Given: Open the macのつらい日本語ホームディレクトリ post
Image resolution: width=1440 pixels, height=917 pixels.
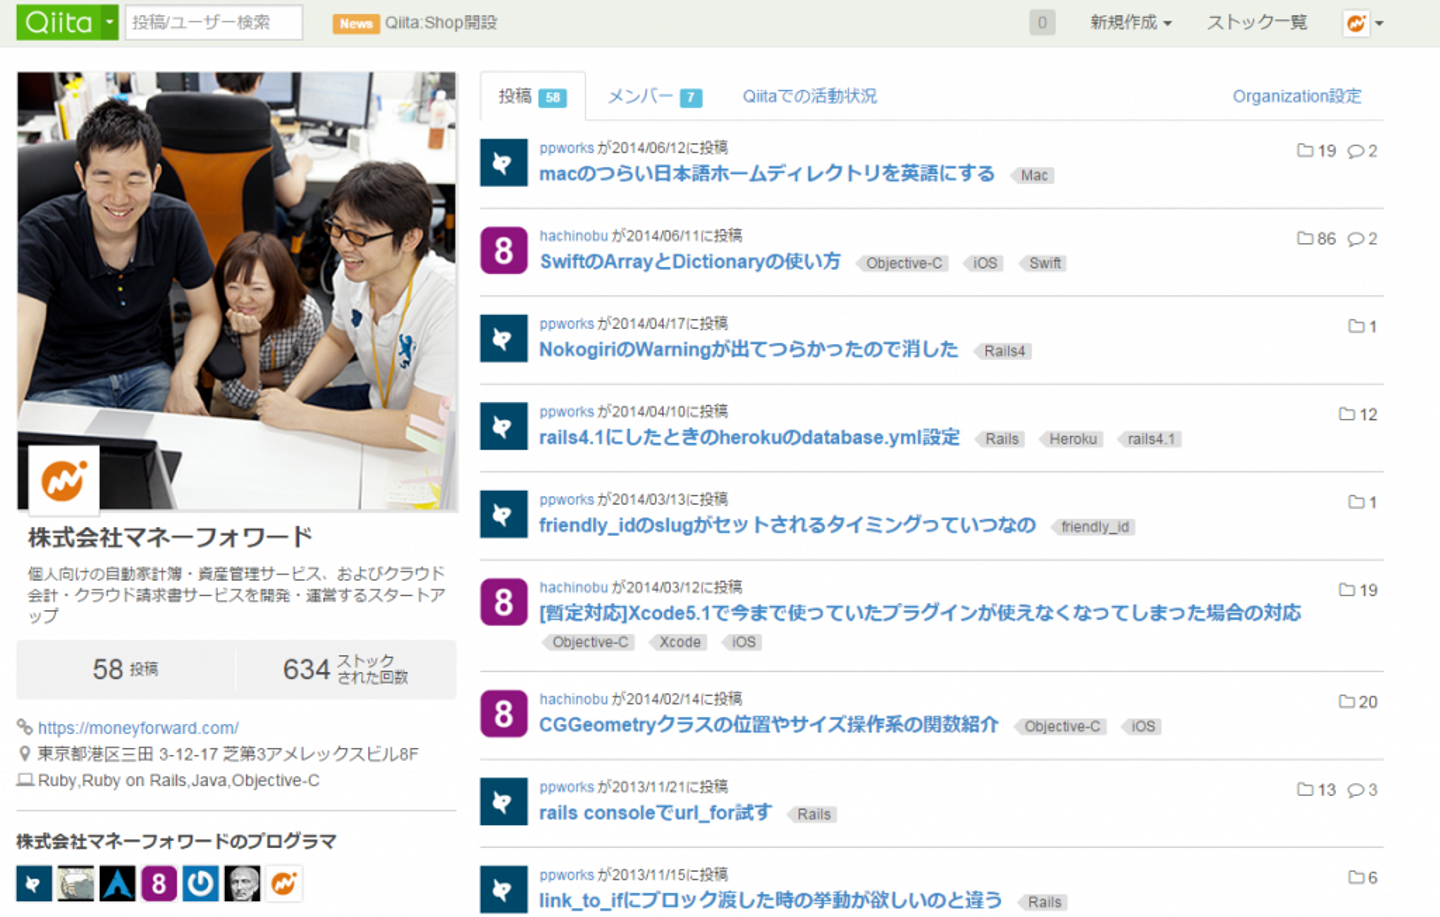Looking at the screenshot, I should point(767,174).
